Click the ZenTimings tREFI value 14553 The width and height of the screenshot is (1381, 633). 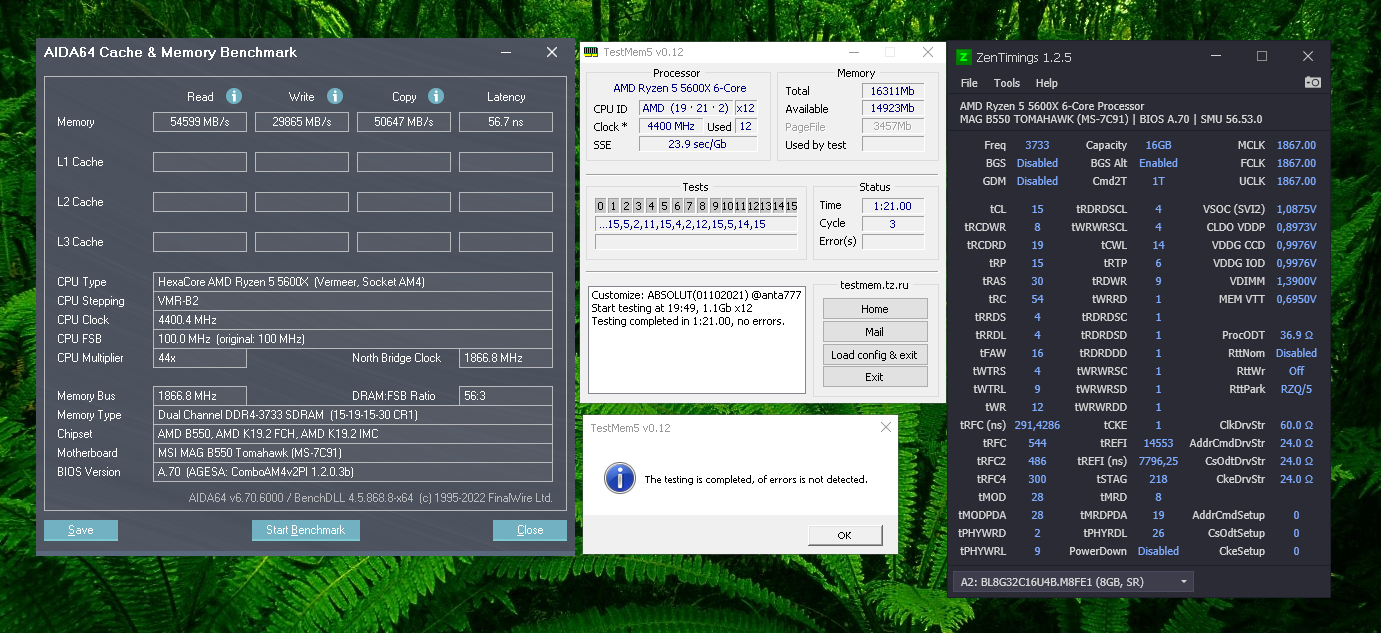1158,443
